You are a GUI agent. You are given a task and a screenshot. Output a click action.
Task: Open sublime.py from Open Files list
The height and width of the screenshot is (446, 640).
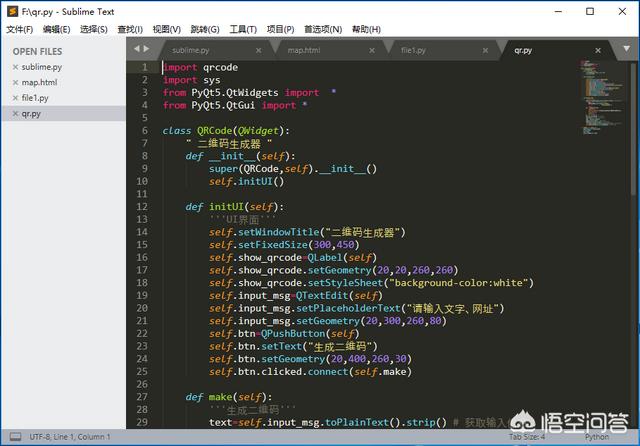[42, 67]
